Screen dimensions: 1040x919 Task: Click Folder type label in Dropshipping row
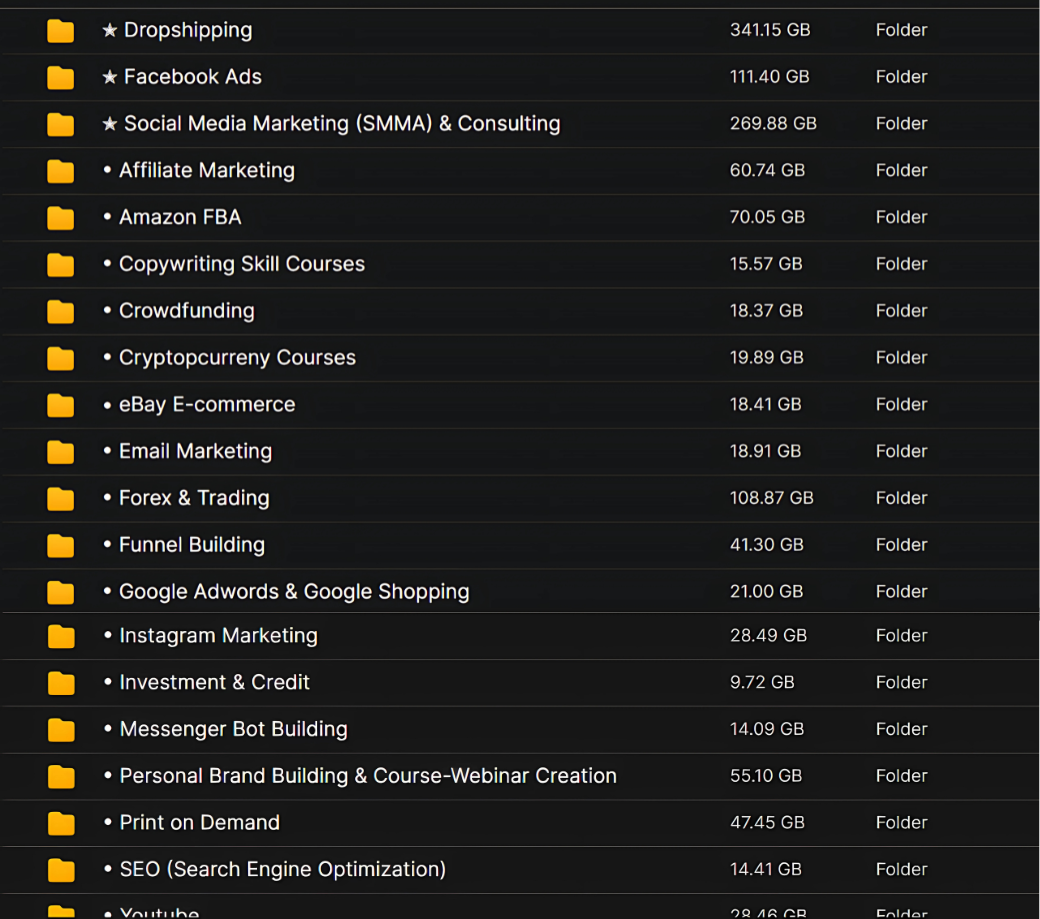click(x=901, y=30)
